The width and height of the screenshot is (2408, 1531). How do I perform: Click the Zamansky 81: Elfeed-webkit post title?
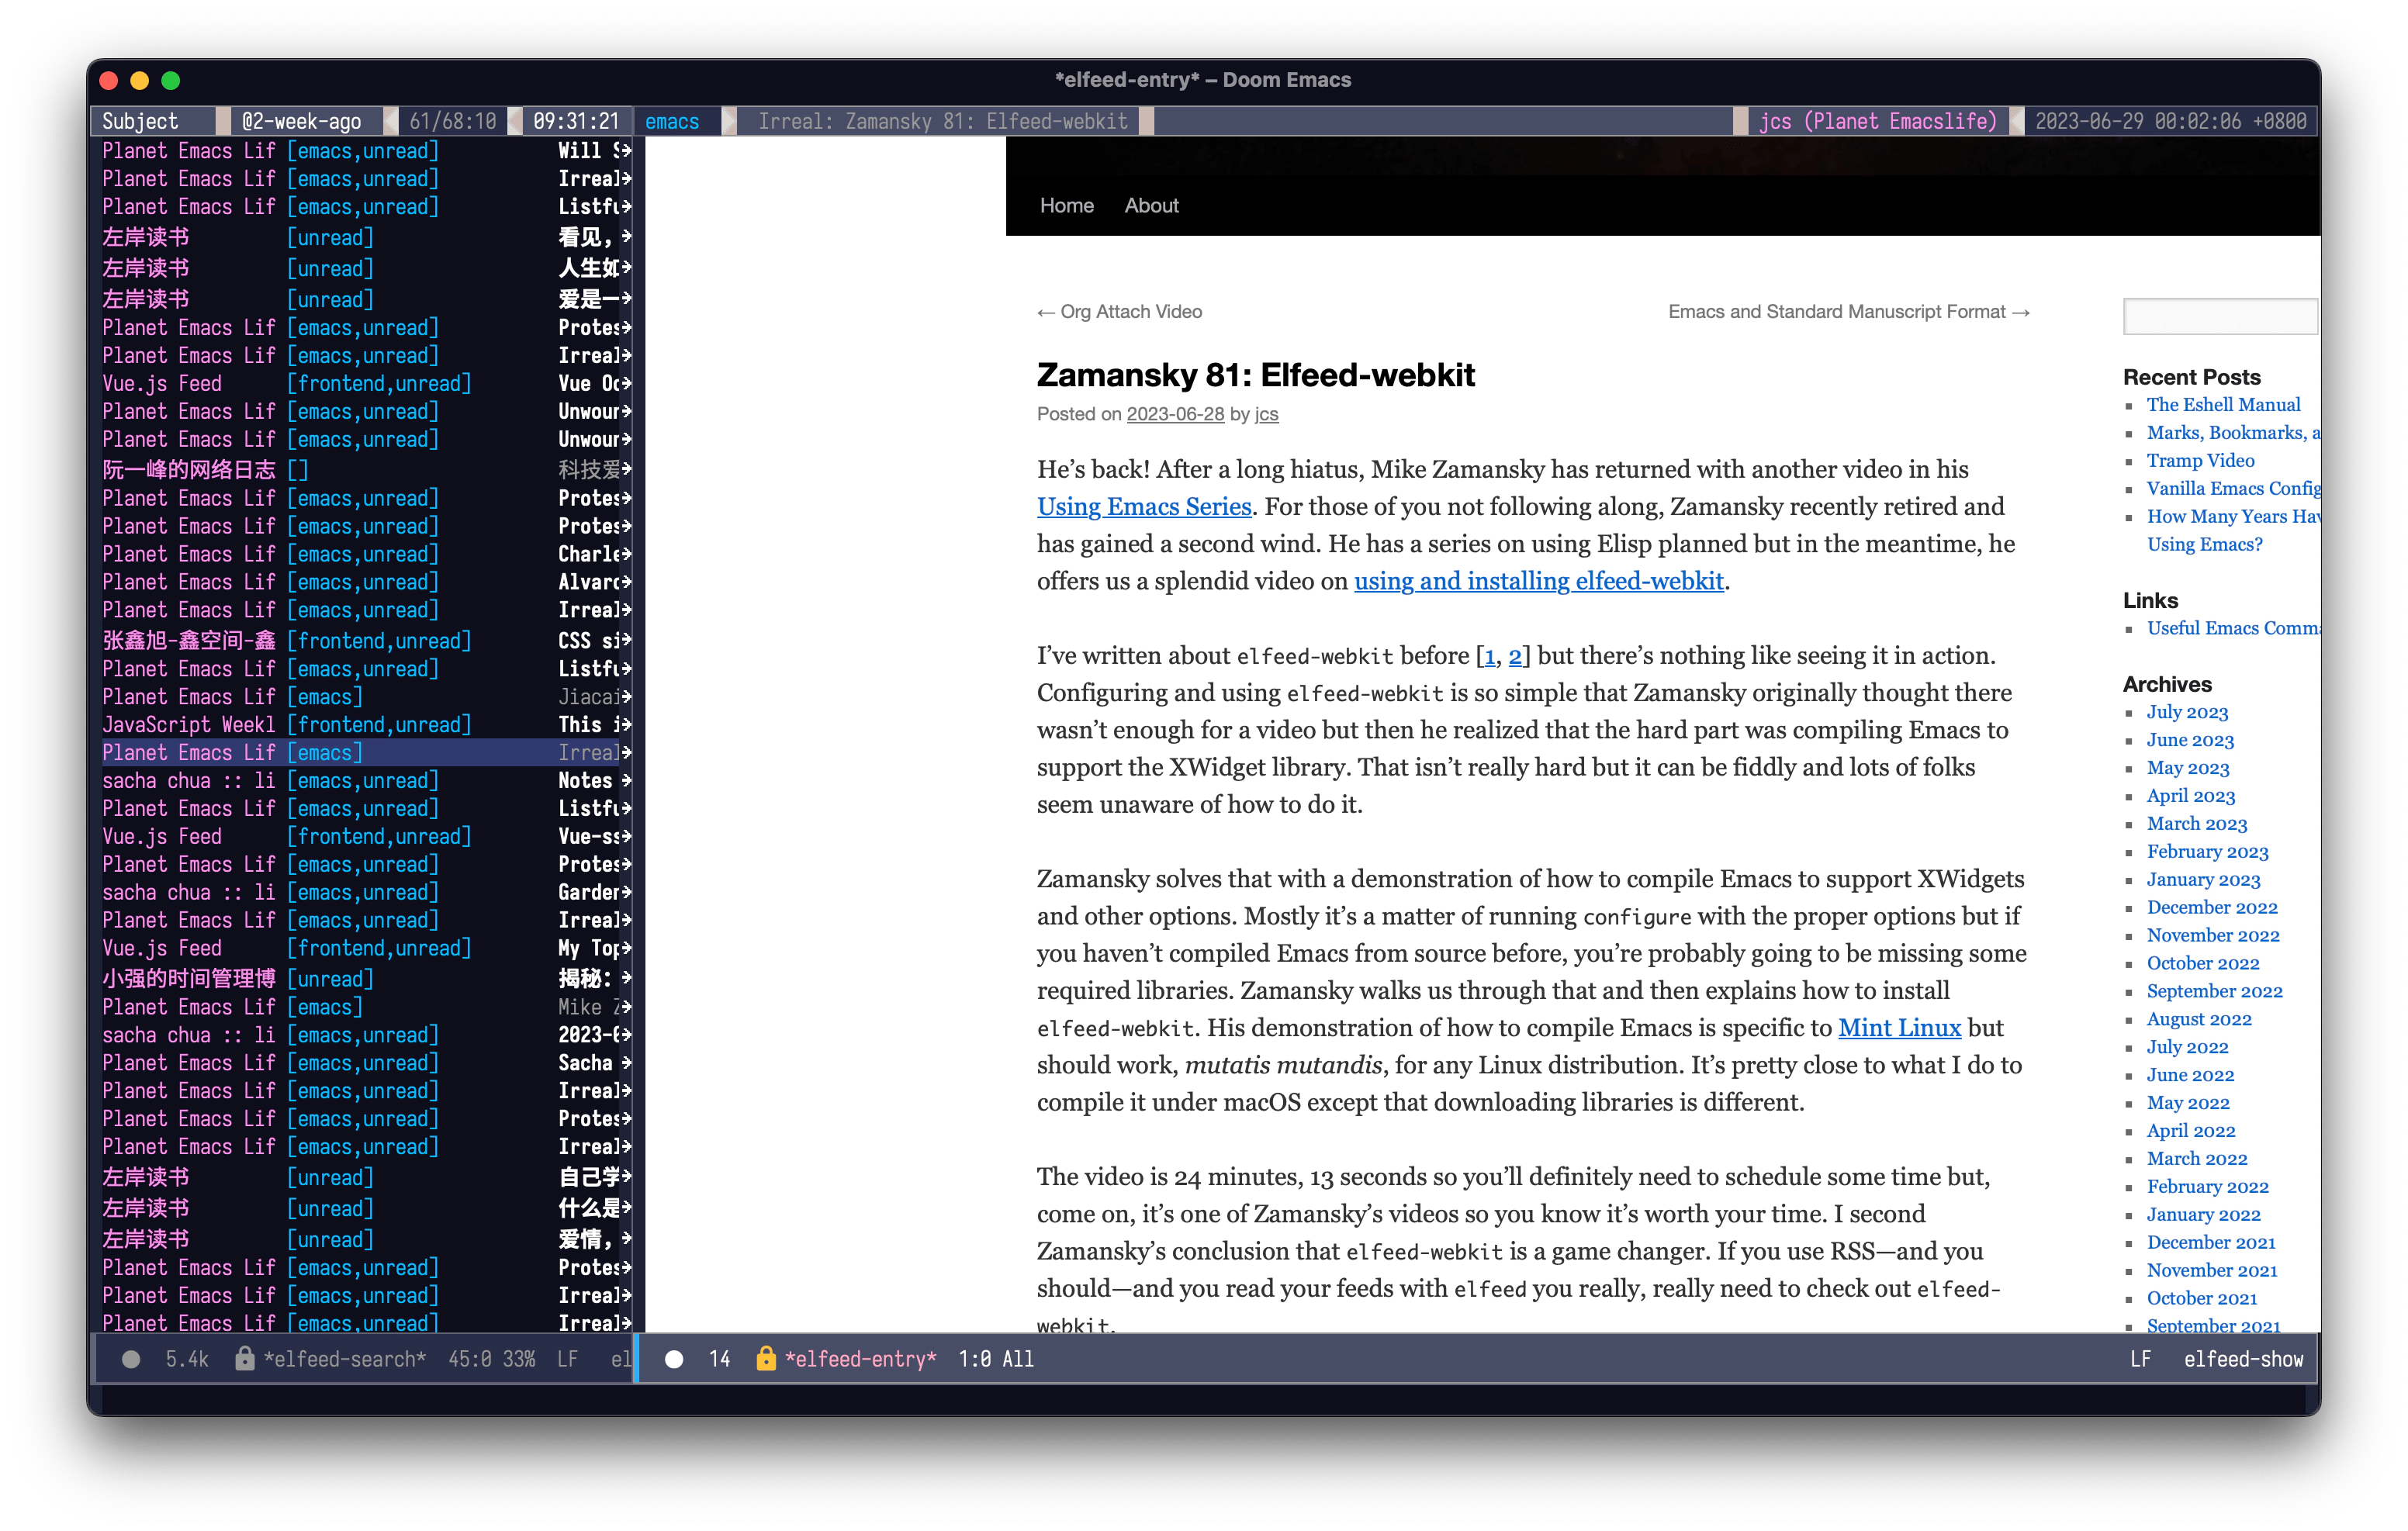click(1255, 375)
